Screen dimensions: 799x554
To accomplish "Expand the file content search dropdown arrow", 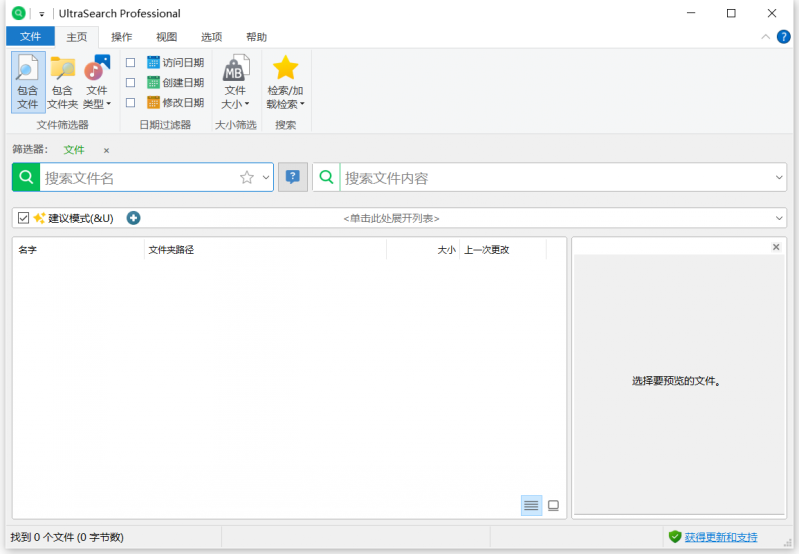I will 779,177.
